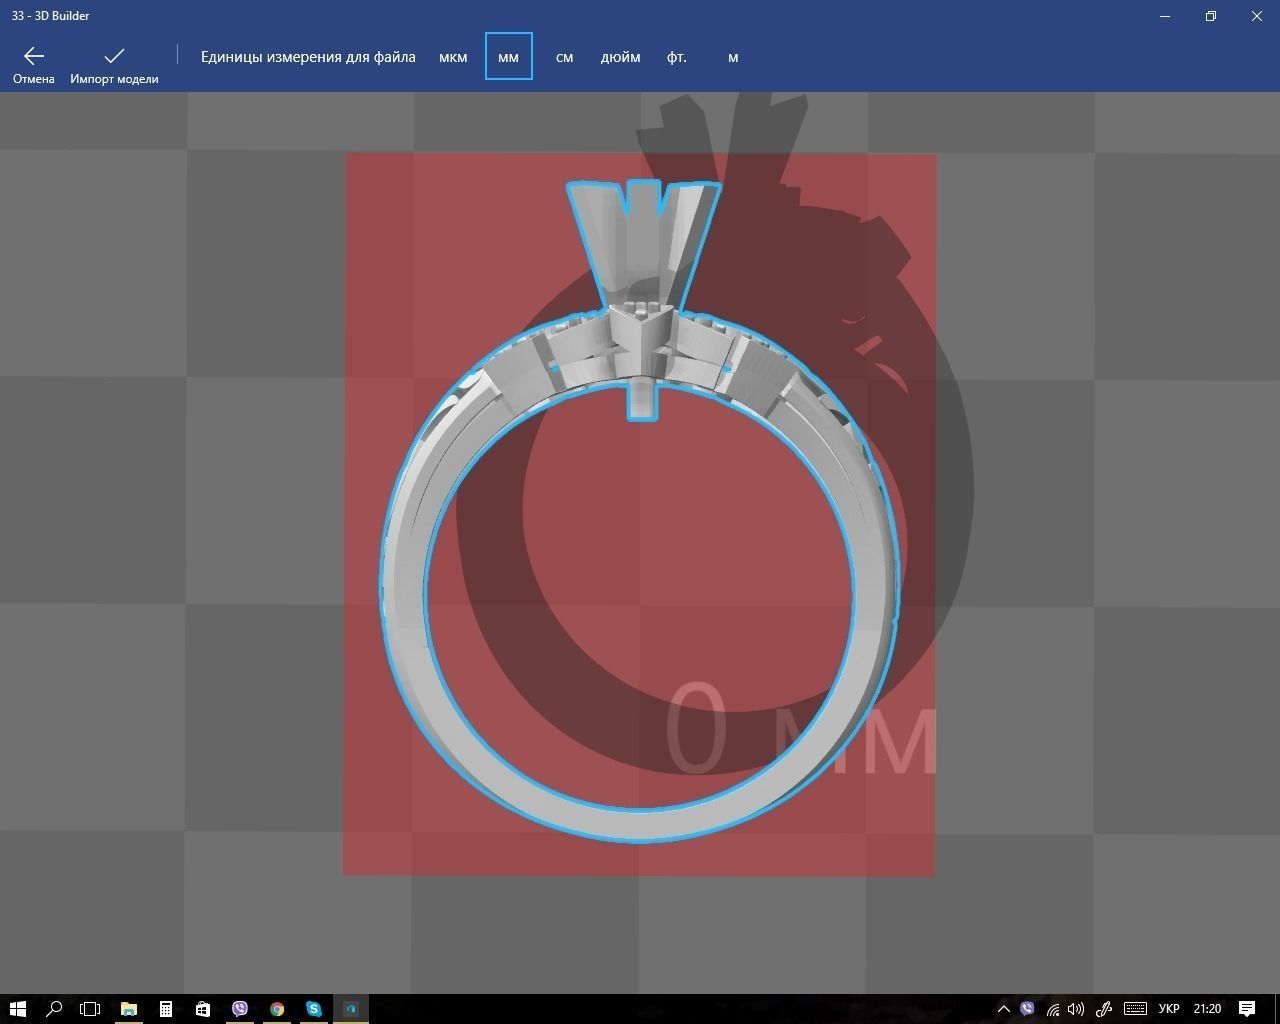Launch Calculator from the taskbar
The width and height of the screenshot is (1280, 1024).
[x=166, y=1008]
